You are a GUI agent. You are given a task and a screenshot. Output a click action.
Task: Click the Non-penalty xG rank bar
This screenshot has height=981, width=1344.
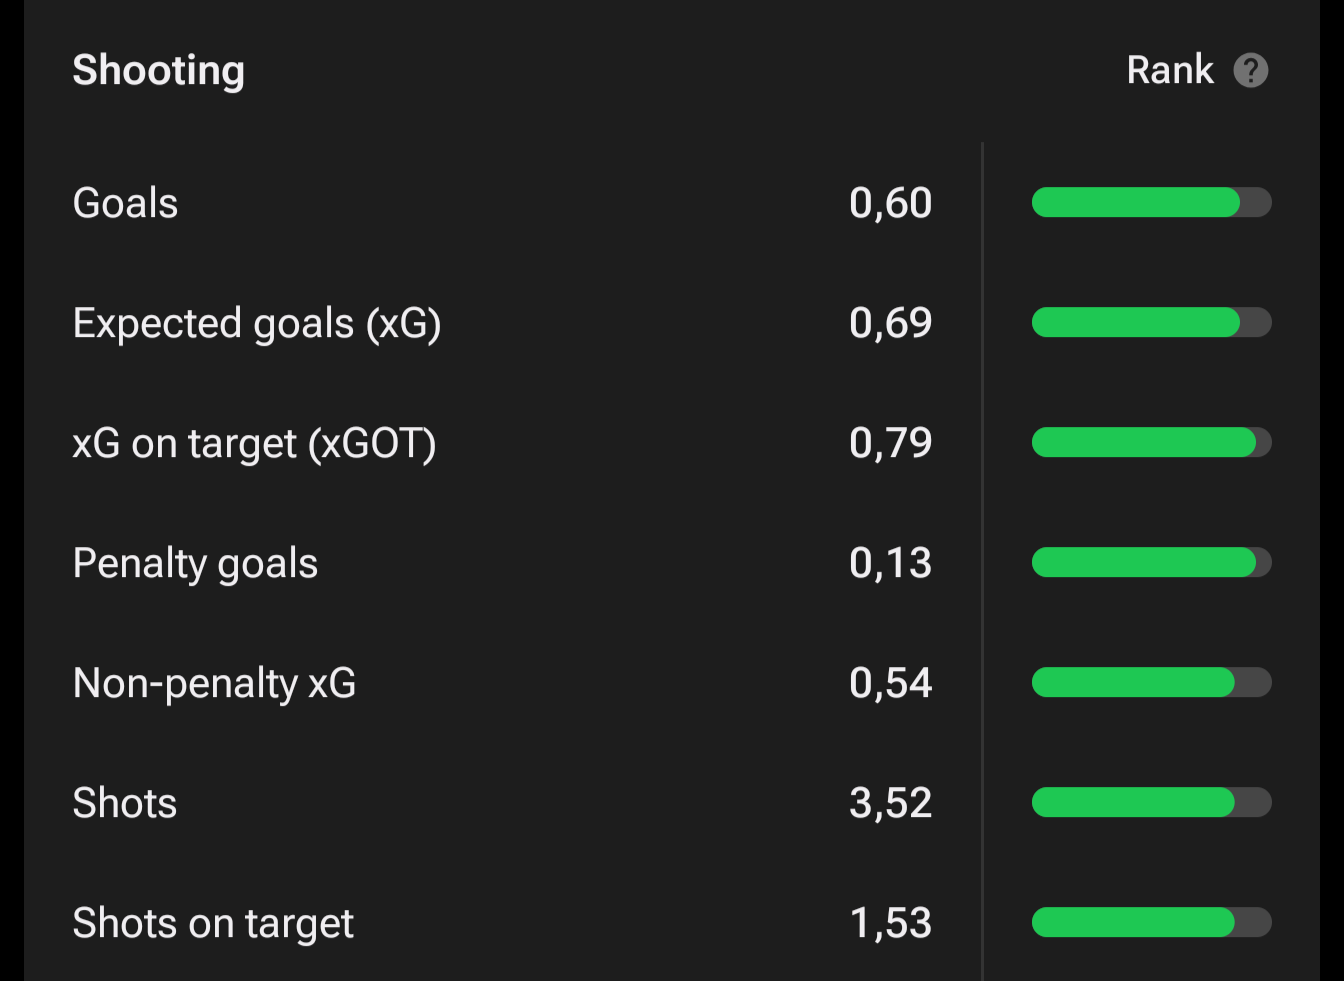1151,683
